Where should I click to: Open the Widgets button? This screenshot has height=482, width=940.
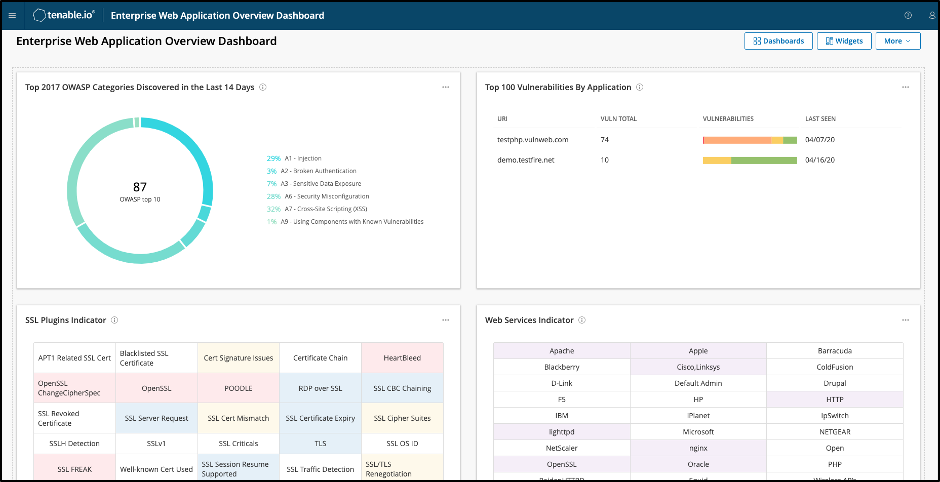[x=844, y=41]
